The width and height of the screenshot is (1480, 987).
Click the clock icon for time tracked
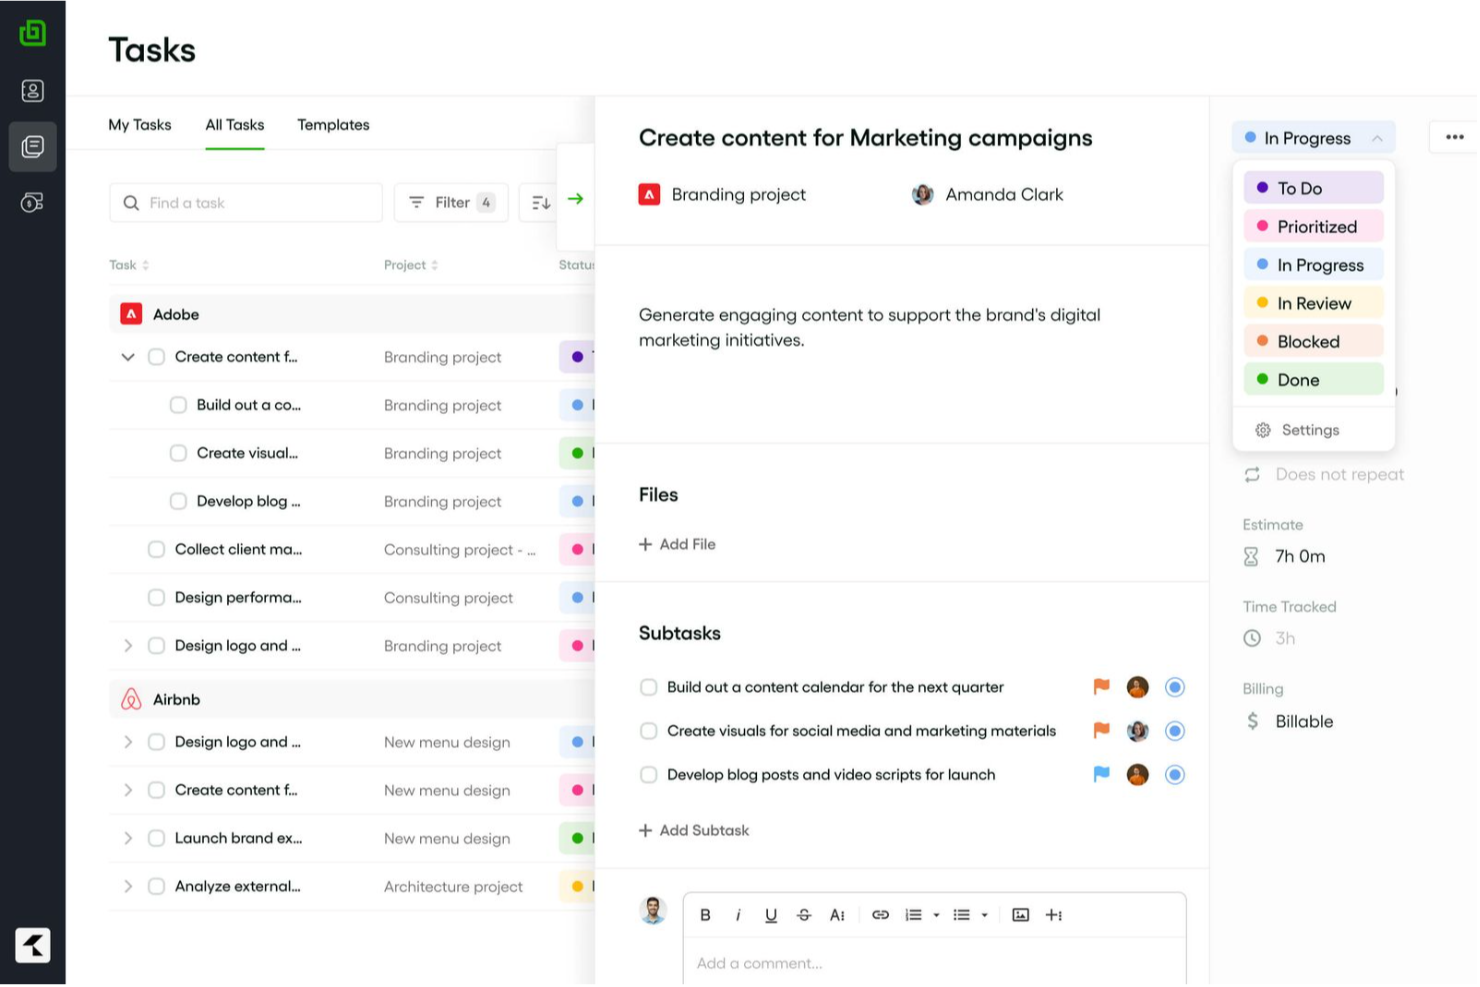click(1252, 638)
